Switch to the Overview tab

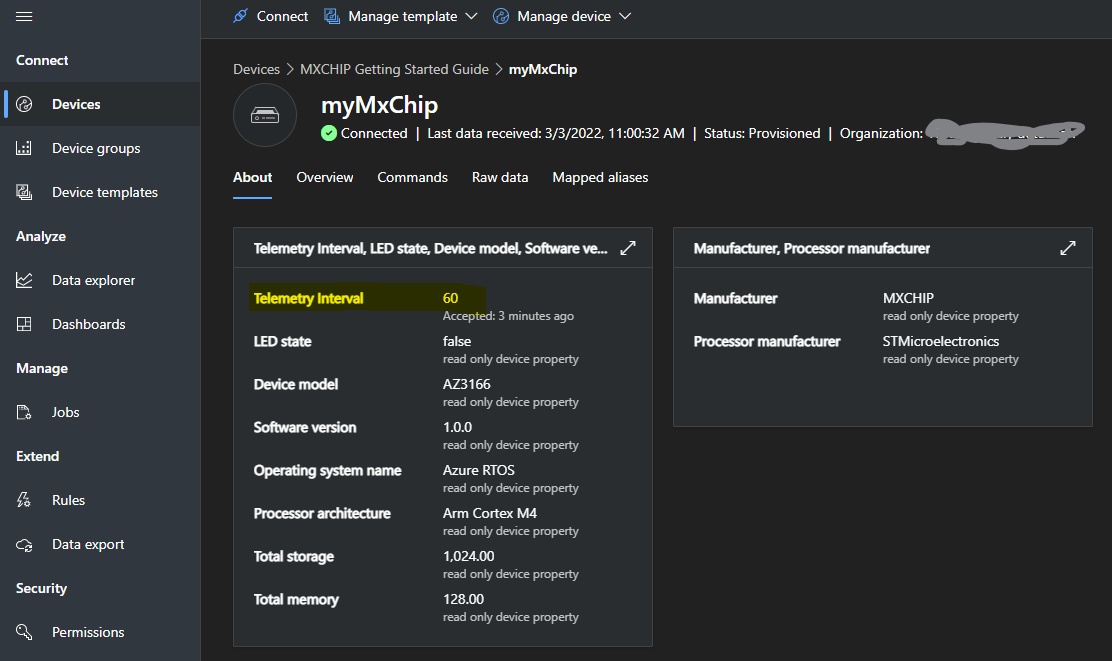coord(325,177)
